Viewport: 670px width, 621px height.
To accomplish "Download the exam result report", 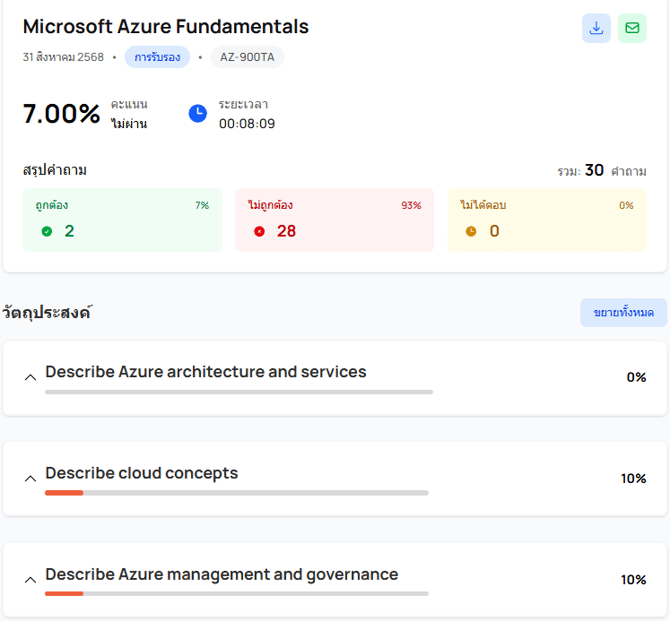I will tap(596, 28).
